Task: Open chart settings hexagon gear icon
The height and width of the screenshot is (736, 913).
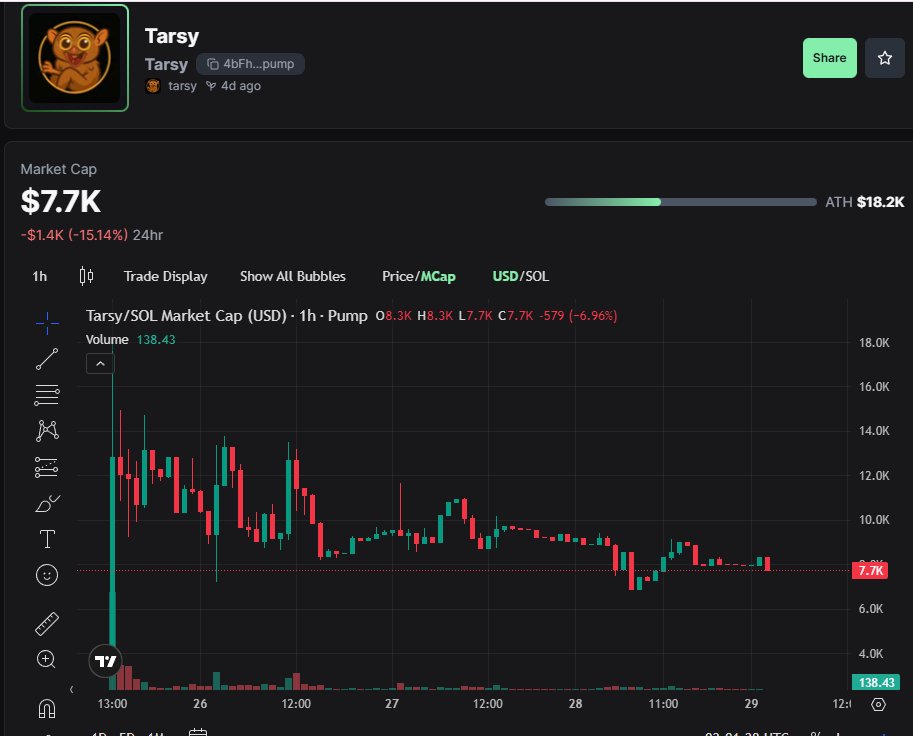Action: [x=878, y=705]
